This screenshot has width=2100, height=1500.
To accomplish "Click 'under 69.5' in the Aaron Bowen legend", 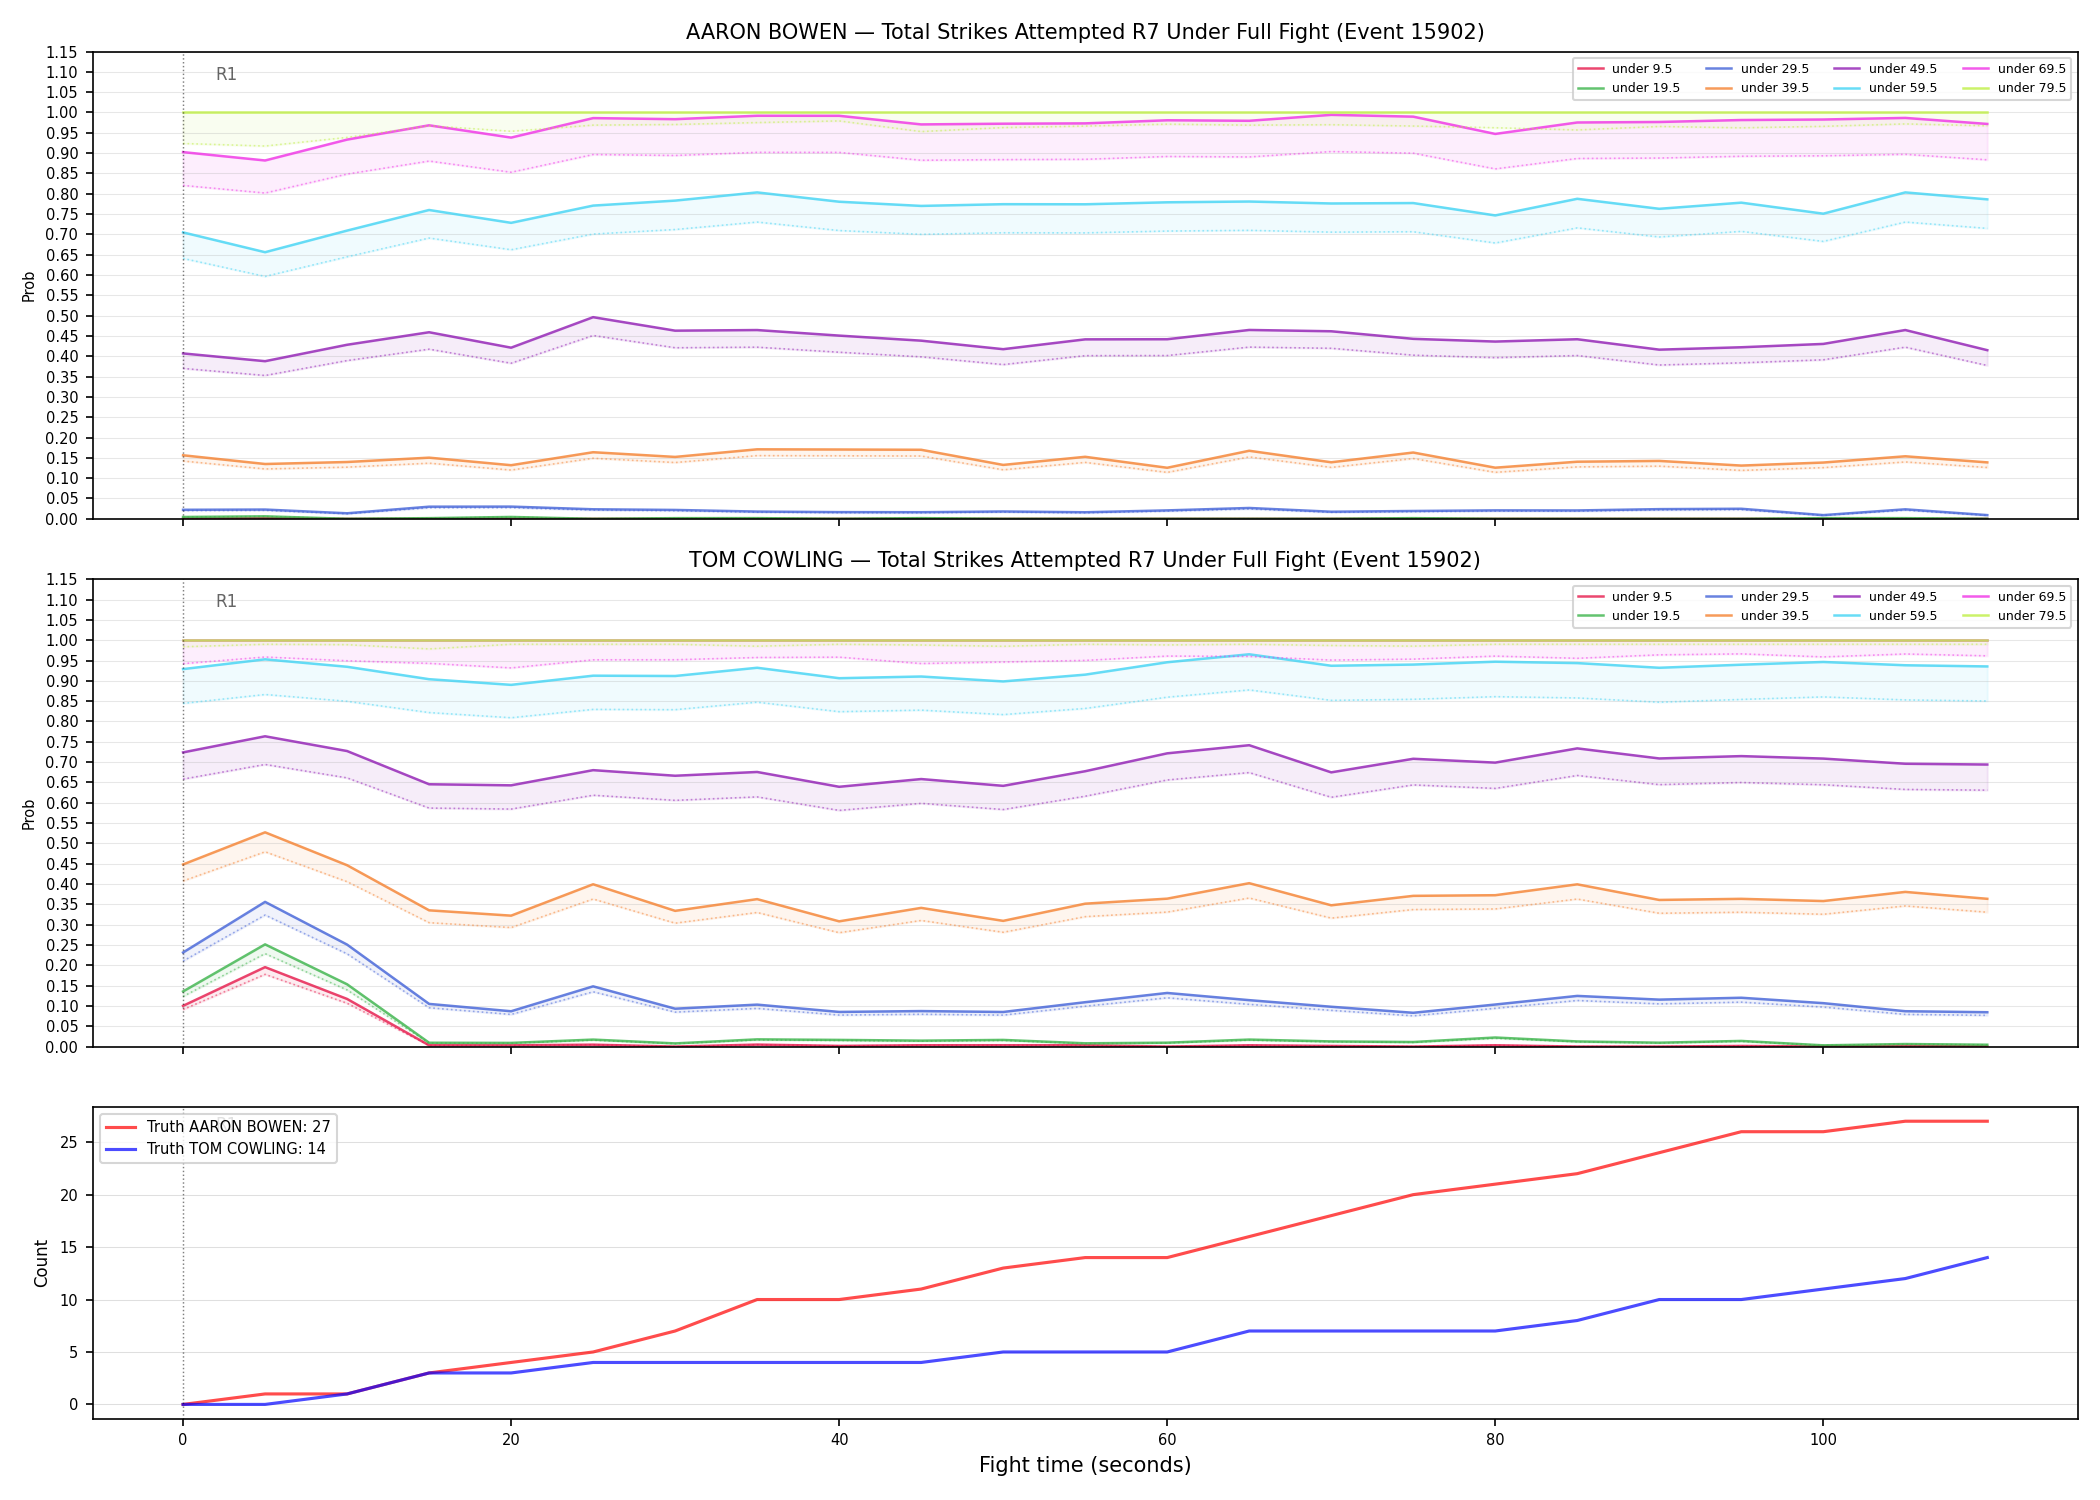I will click(2031, 69).
